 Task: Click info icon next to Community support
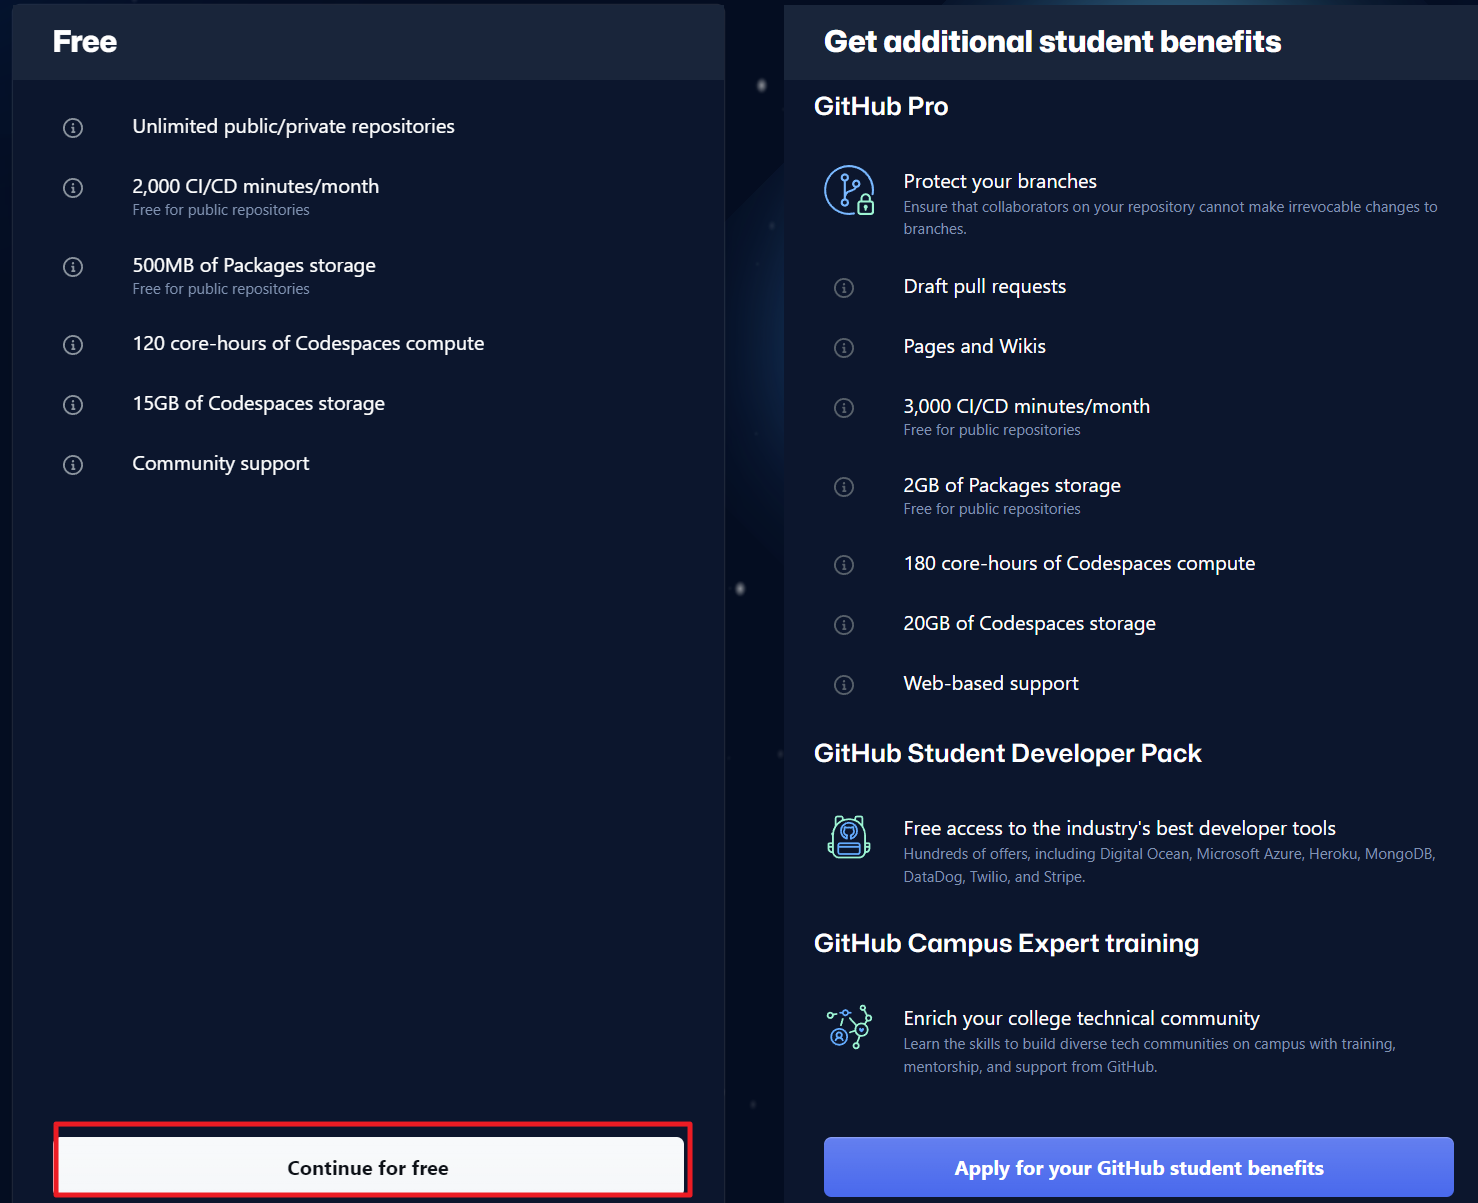coord(73,465)
